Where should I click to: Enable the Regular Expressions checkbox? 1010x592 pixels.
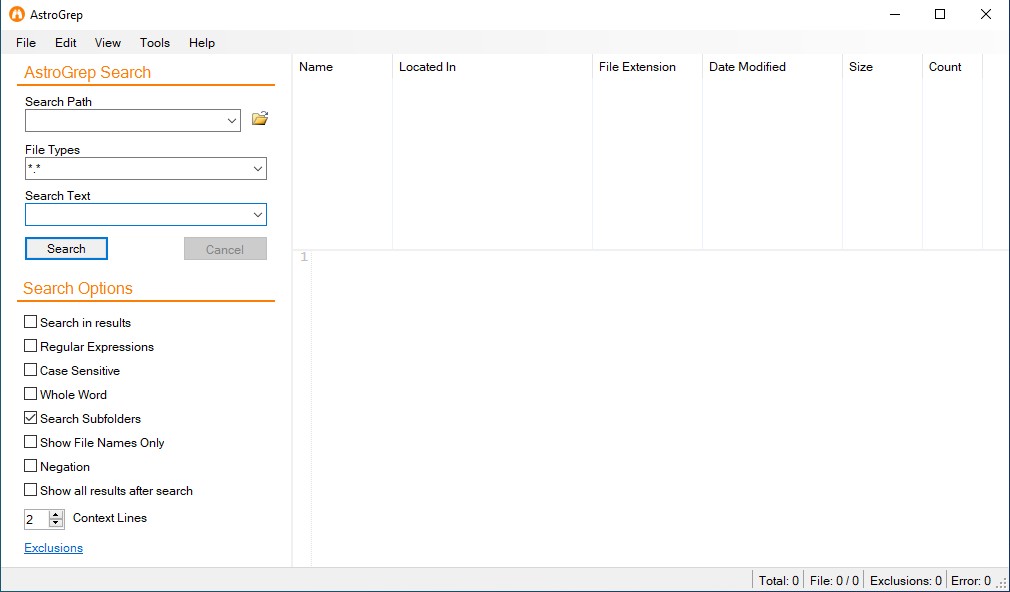(x=30, y=346)
